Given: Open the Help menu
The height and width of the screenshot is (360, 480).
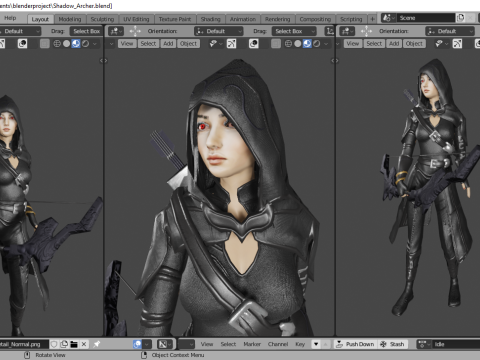Looking at the screenshot, I should click(10, 18).
